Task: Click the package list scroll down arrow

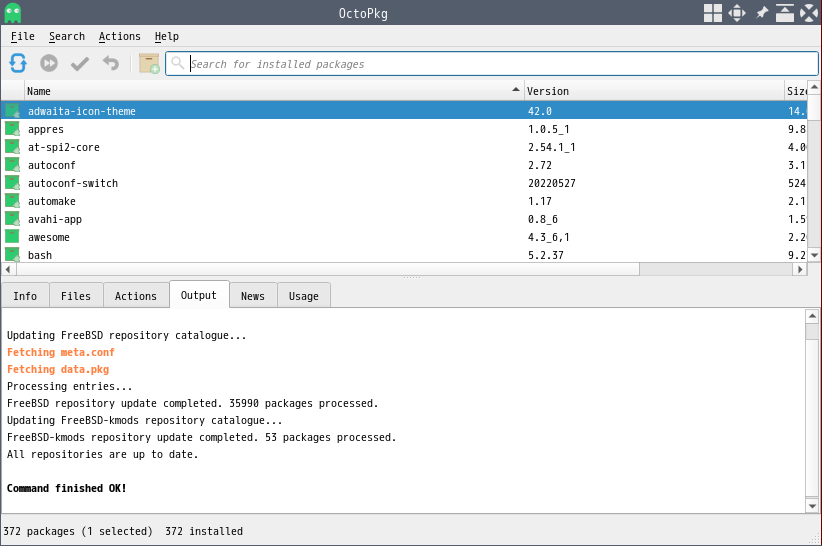Action: [814, 255]
